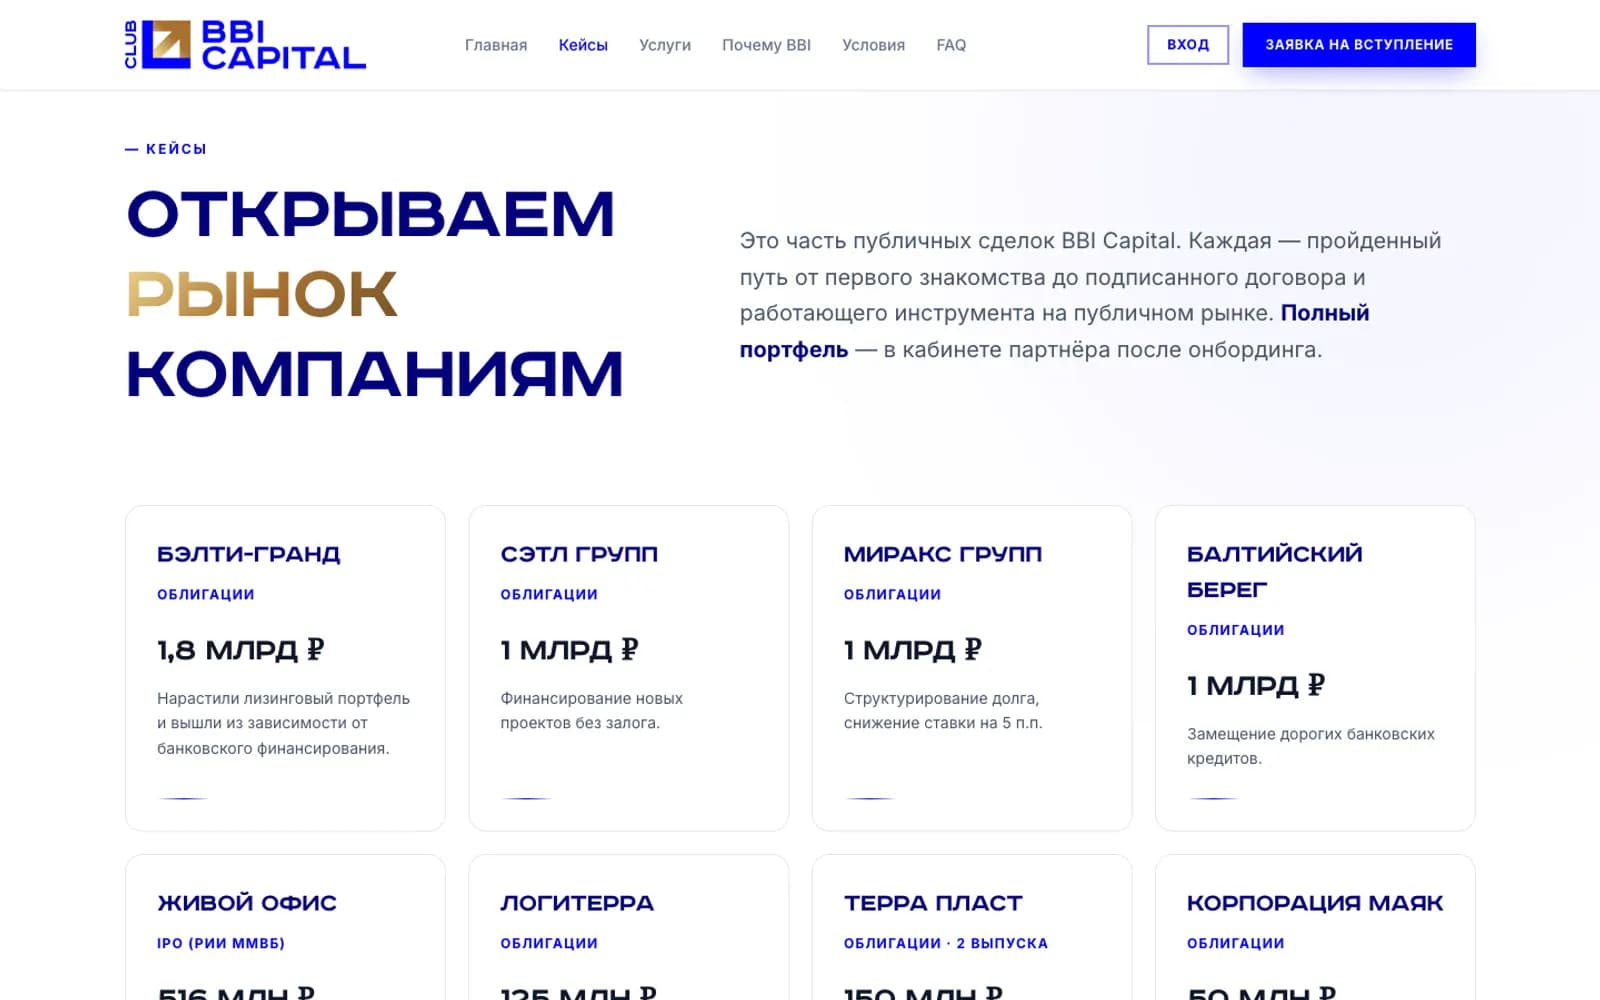
Task: Go to the Кейсы nav link
Action: point(583,45)
